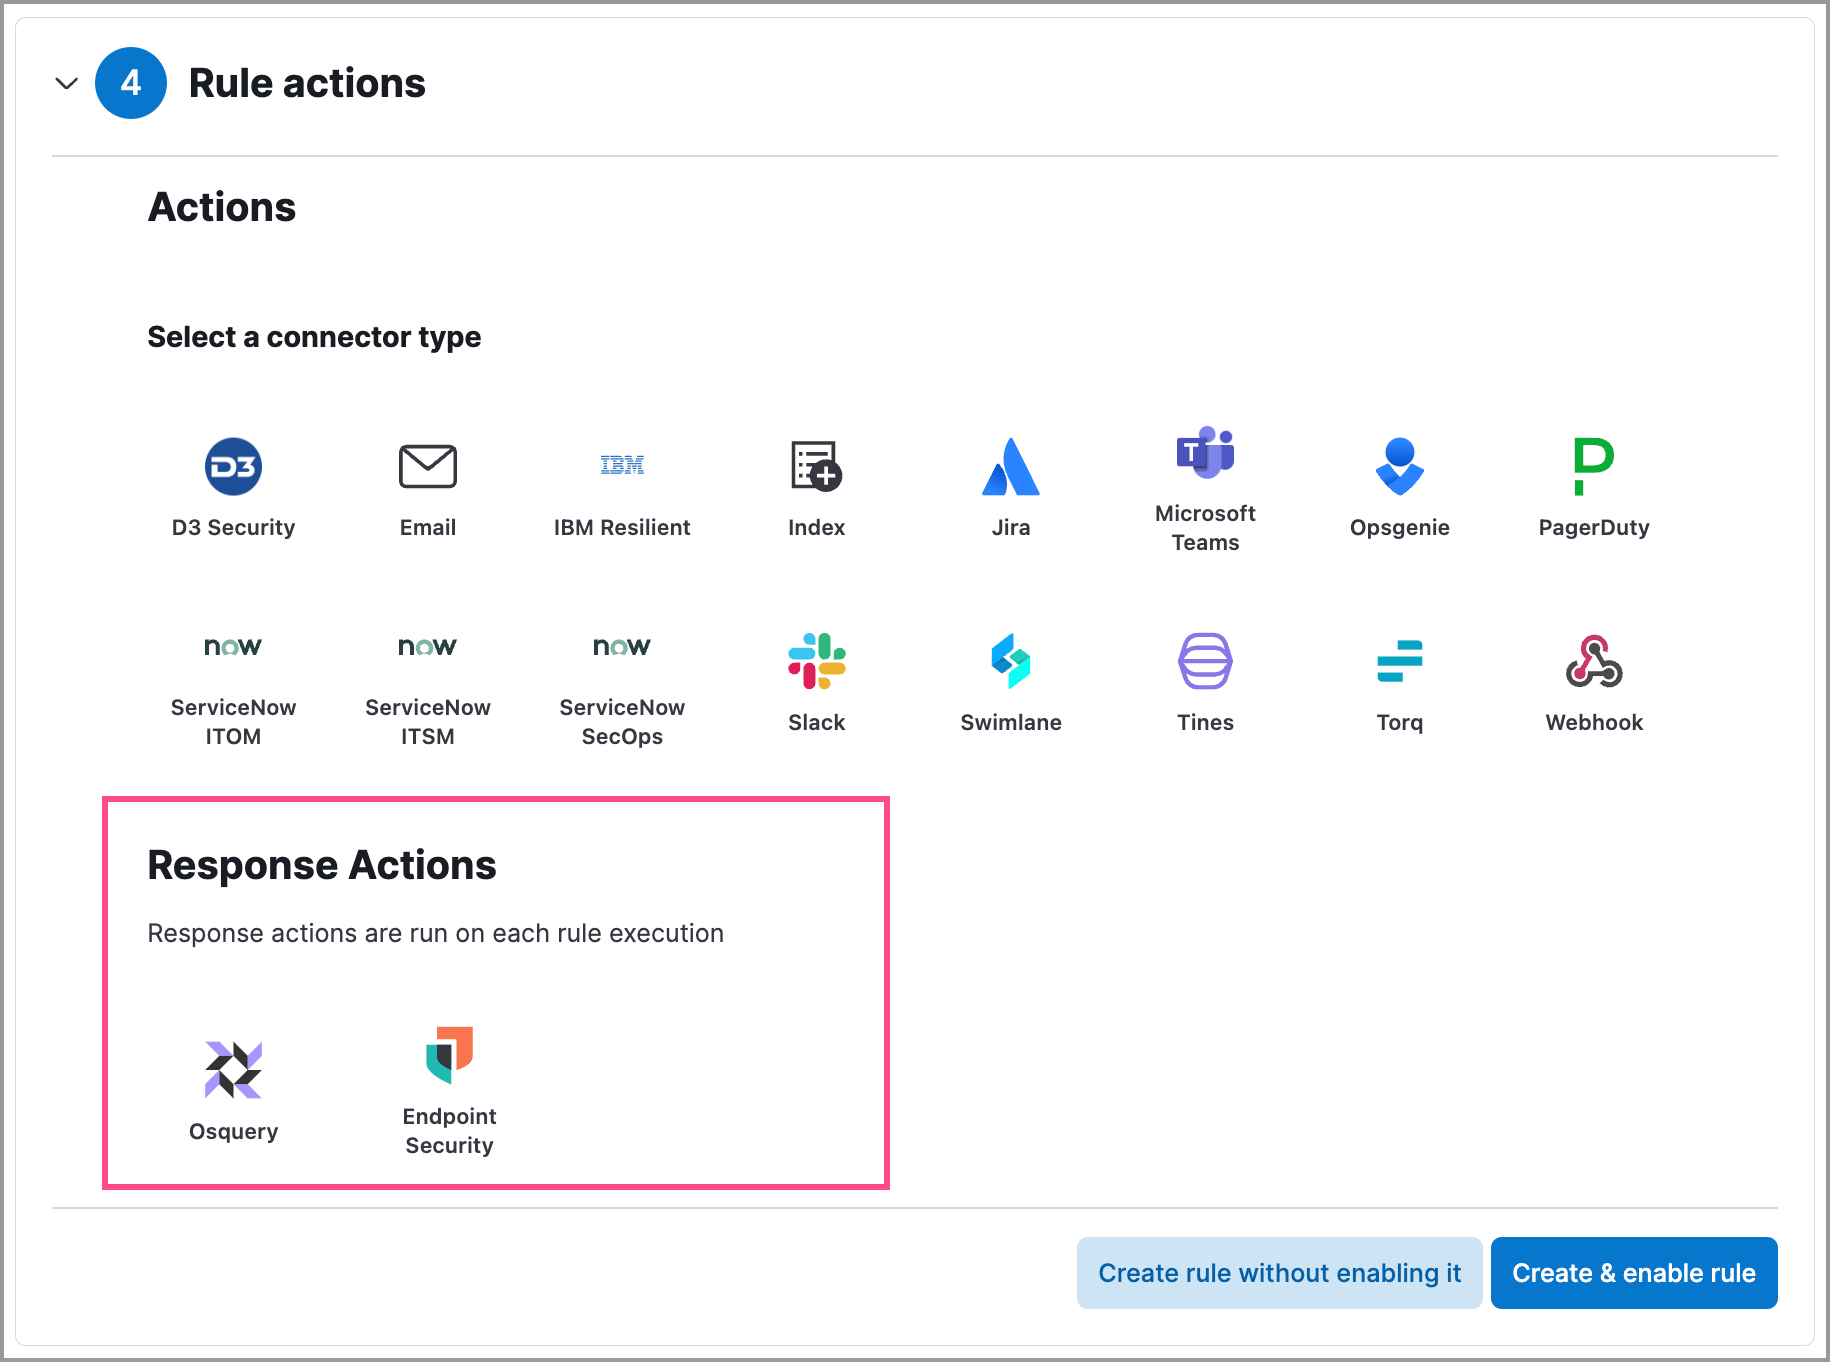This screenshot has height=1362, width=1830.
Task: Select the Webhook connector
Action: tap(1593, 680)
